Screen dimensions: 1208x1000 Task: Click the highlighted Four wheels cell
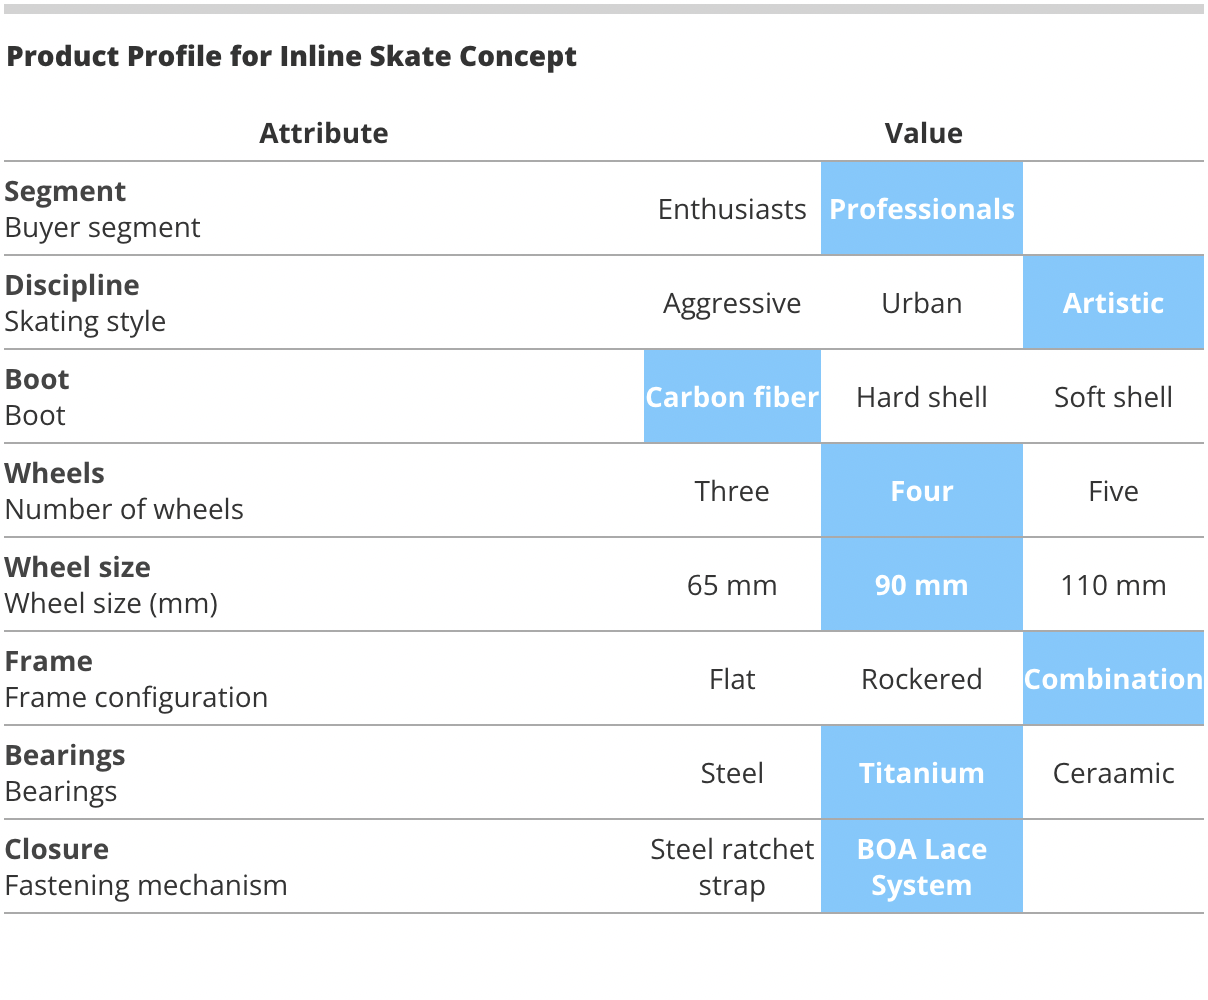click(921, 491)
